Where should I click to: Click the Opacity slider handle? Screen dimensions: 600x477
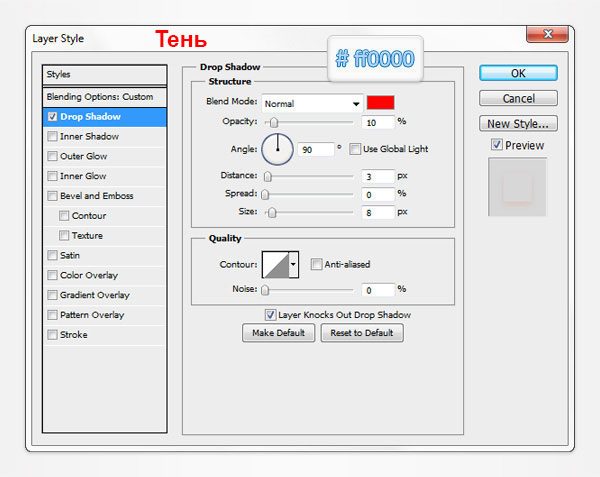[x=274, y=123]
